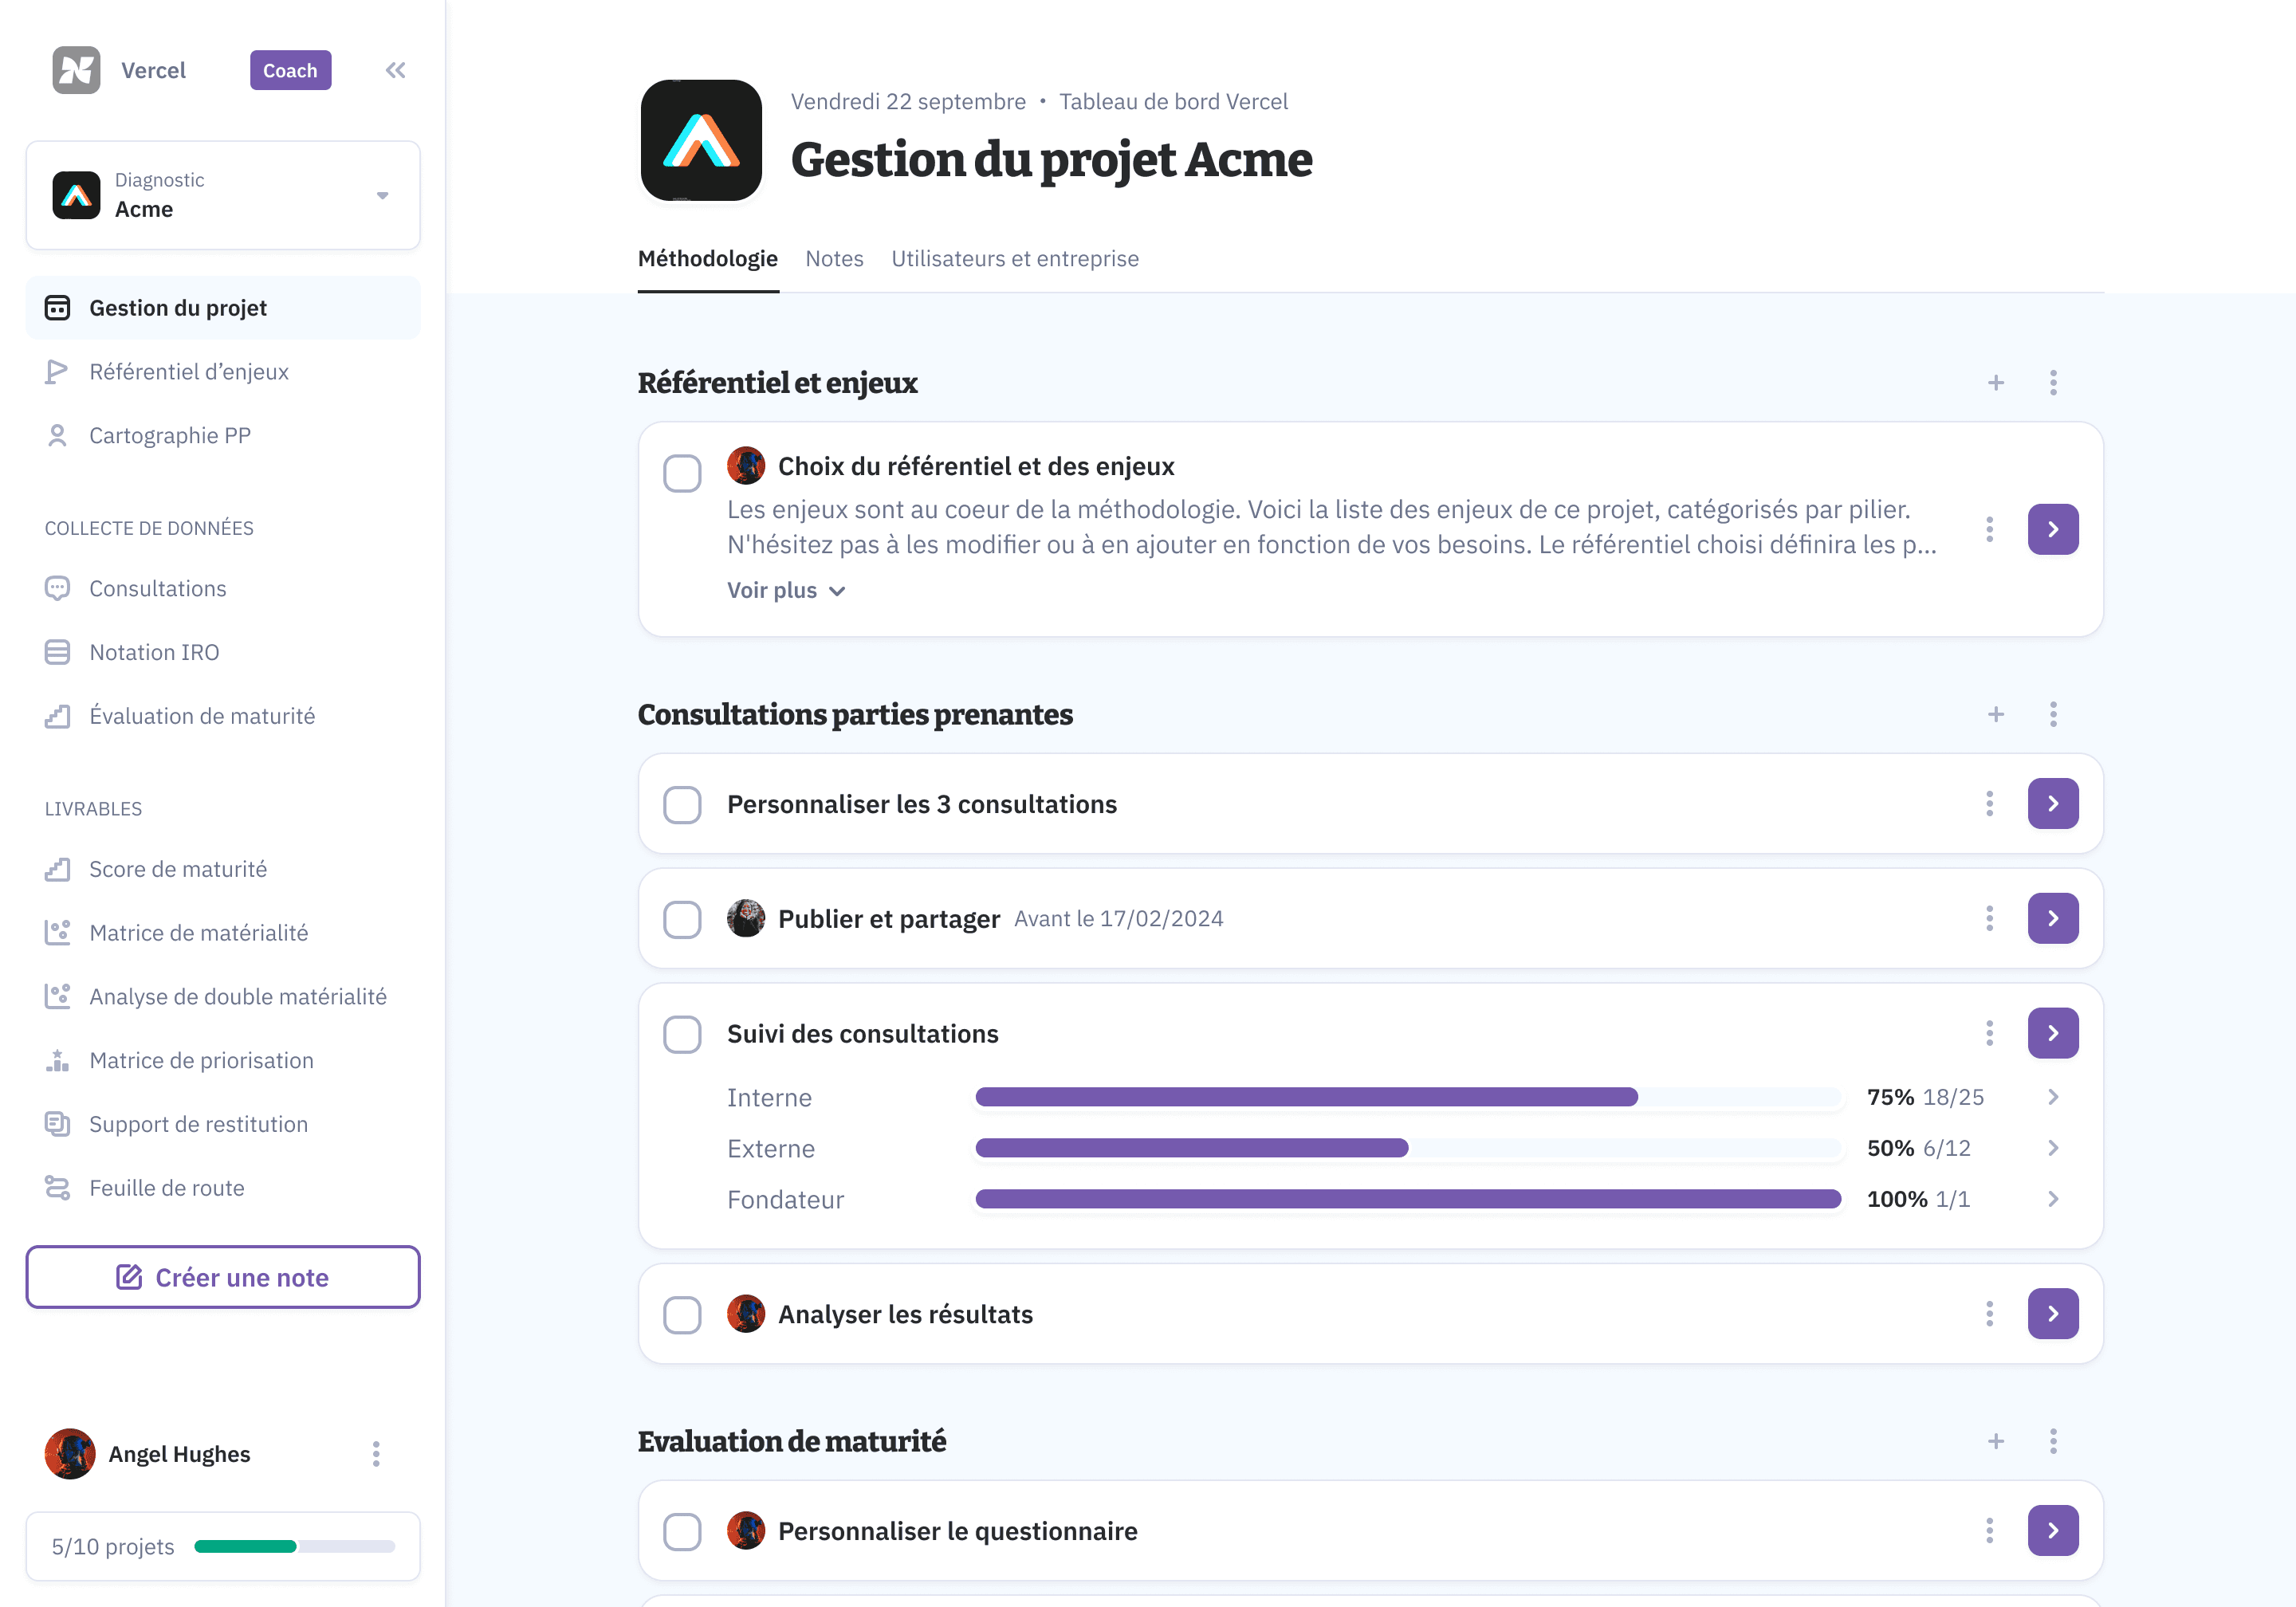Image resolution: width=2296 pixels, height=1607 pixels.
Task: Add item to Consultations parties prenantes section
Action: (x=1996, y=715)
